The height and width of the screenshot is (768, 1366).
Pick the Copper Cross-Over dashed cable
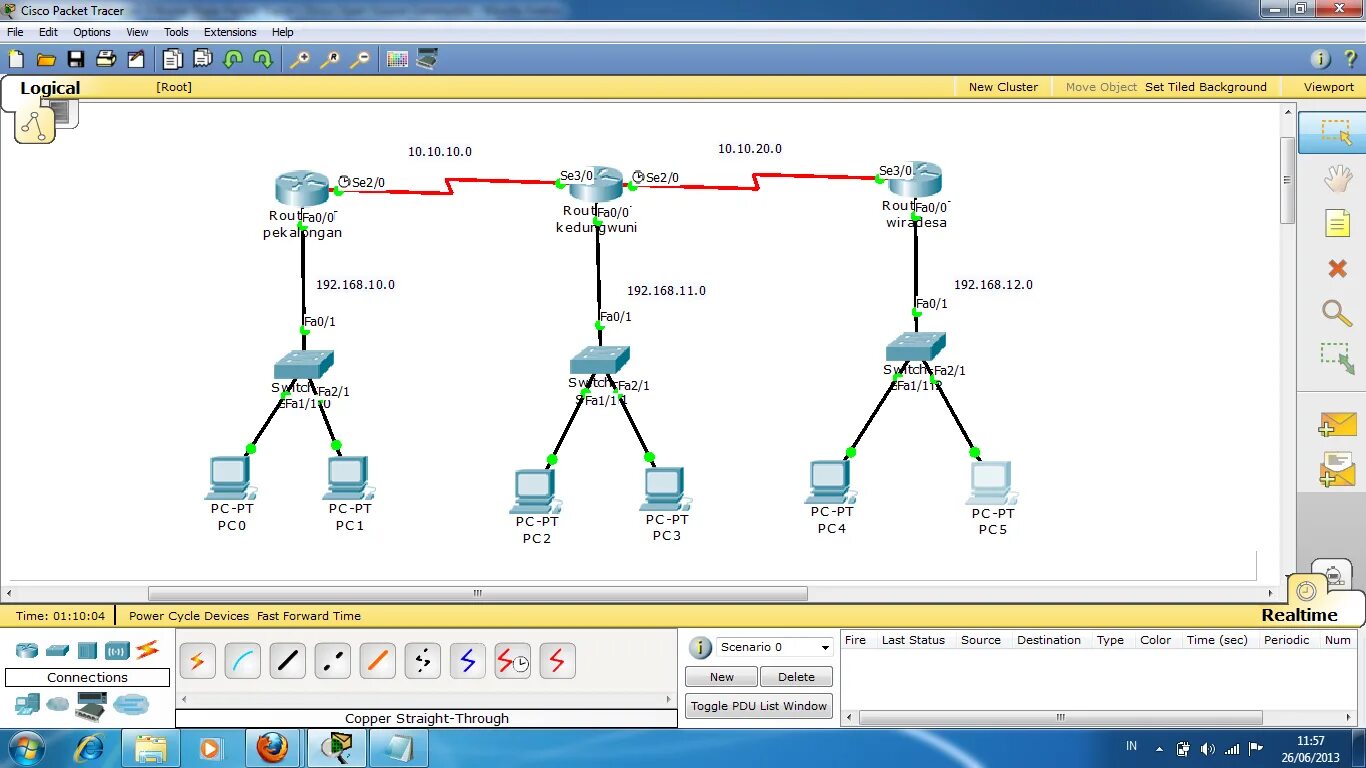click(x=332, y=661)
